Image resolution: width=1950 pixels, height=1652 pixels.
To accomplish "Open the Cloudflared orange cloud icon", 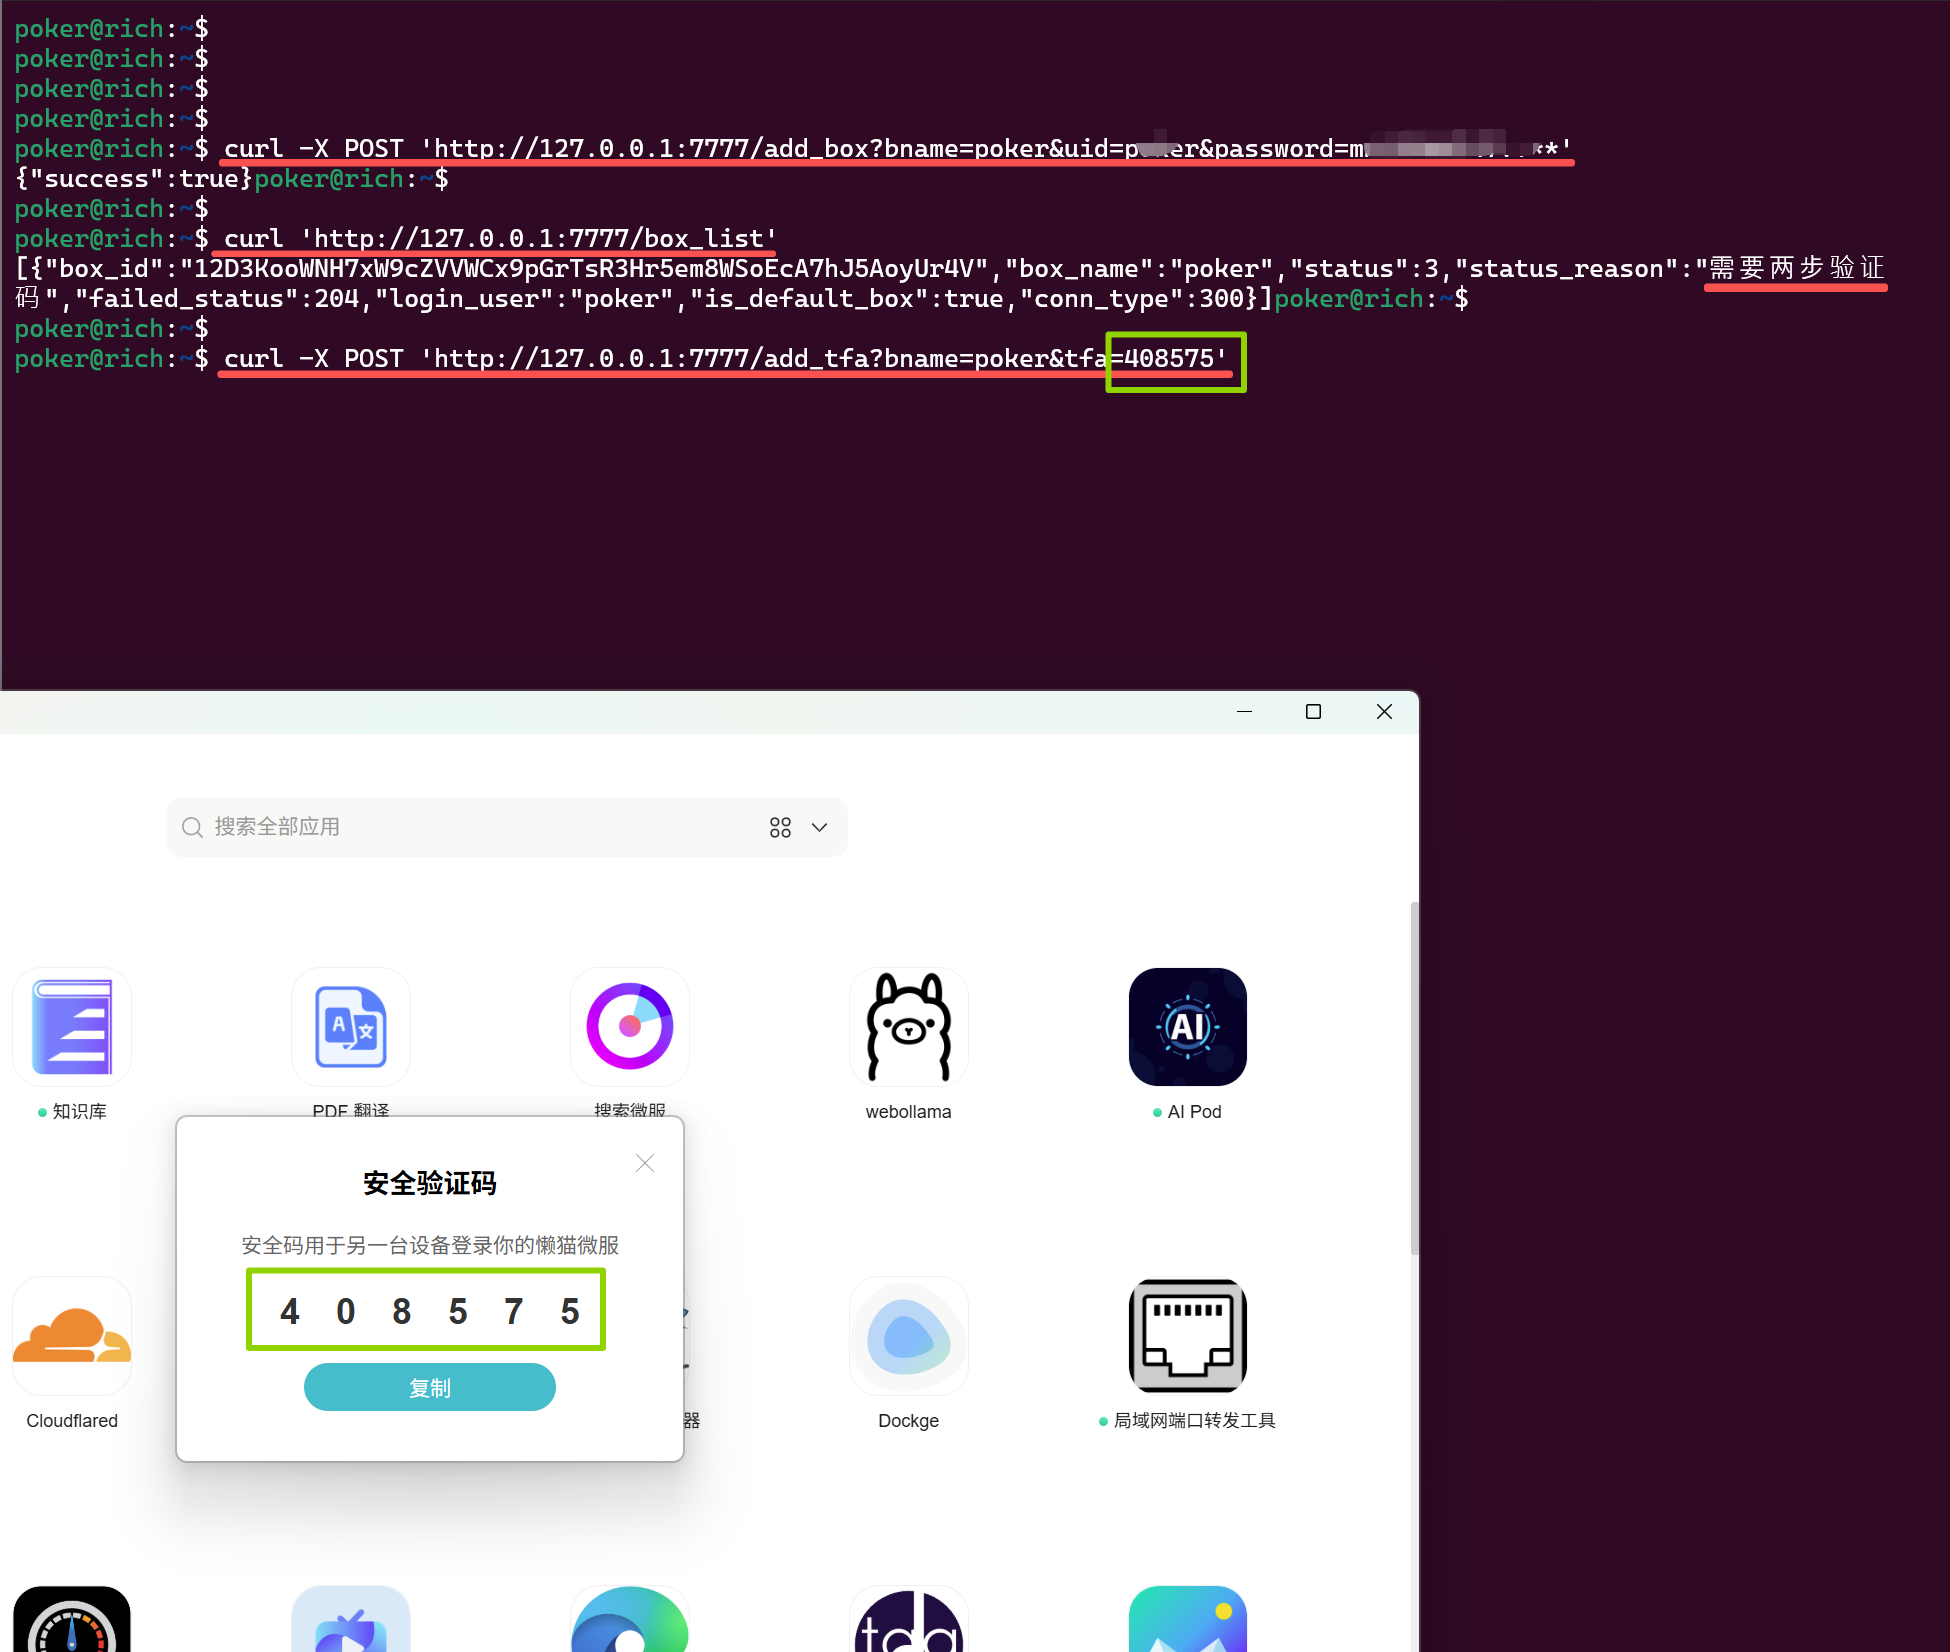I will (x=72, y=1336).
